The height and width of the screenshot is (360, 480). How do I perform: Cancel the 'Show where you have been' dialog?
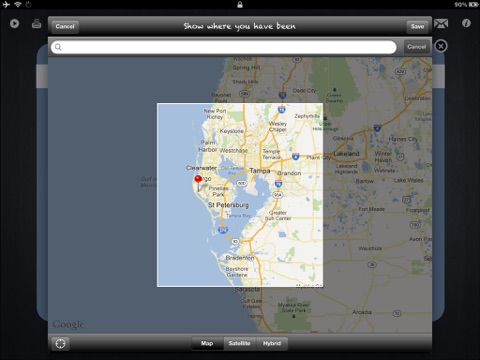pyautogui.click(x=65, y=26)
